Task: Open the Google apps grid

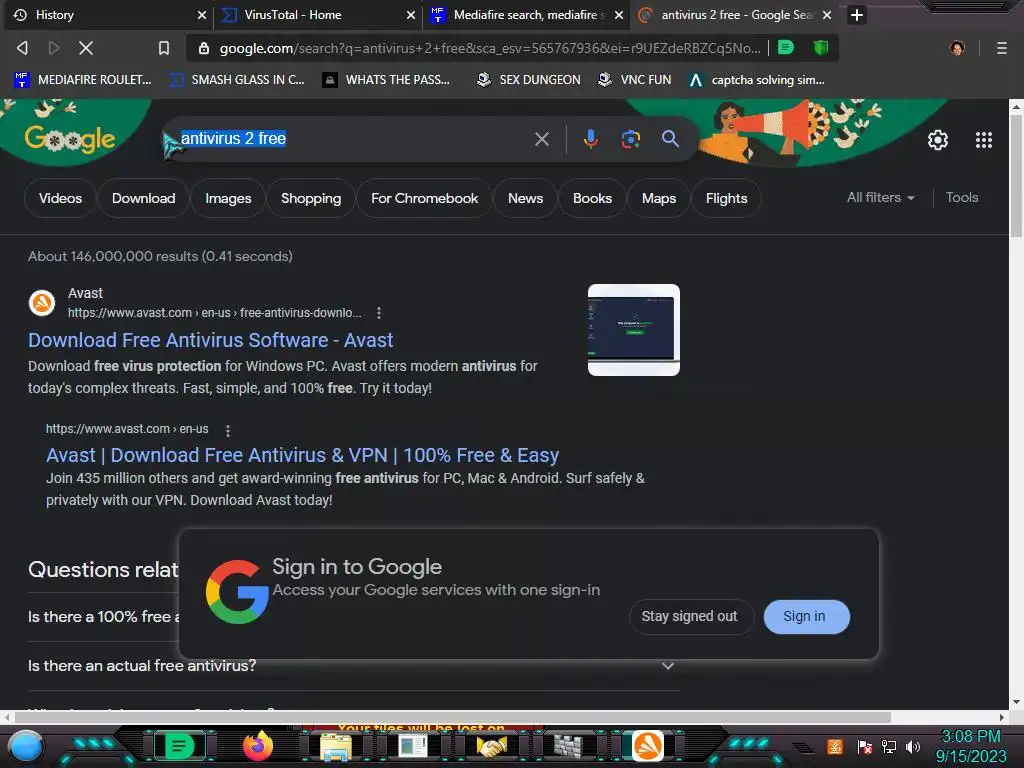Action: coord(984,140)
